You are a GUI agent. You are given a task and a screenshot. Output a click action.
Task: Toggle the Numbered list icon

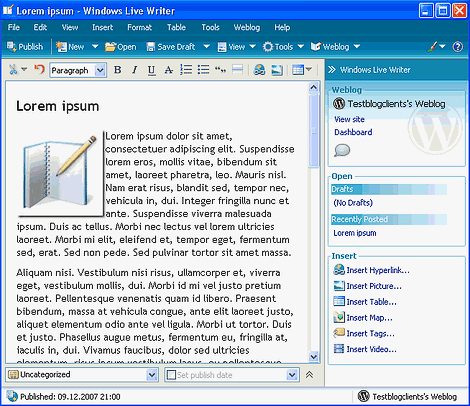pyautogui.click(x=186, y=70)
